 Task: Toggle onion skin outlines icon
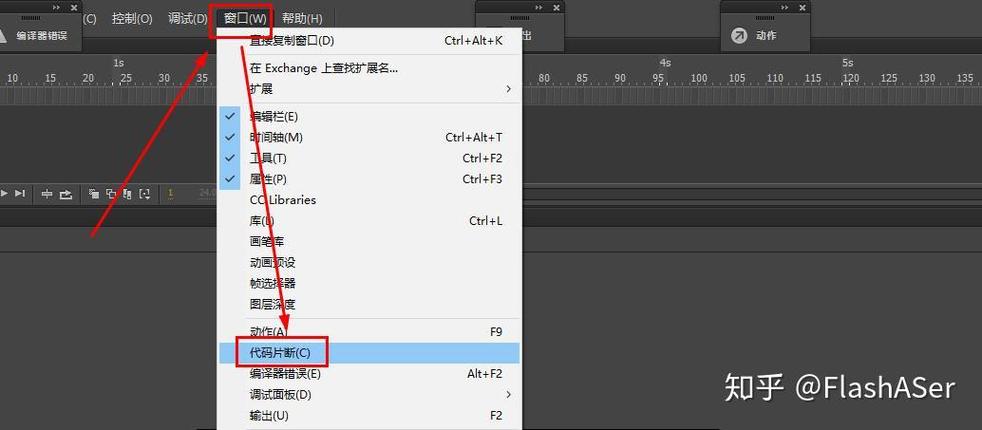click(111, 194)
